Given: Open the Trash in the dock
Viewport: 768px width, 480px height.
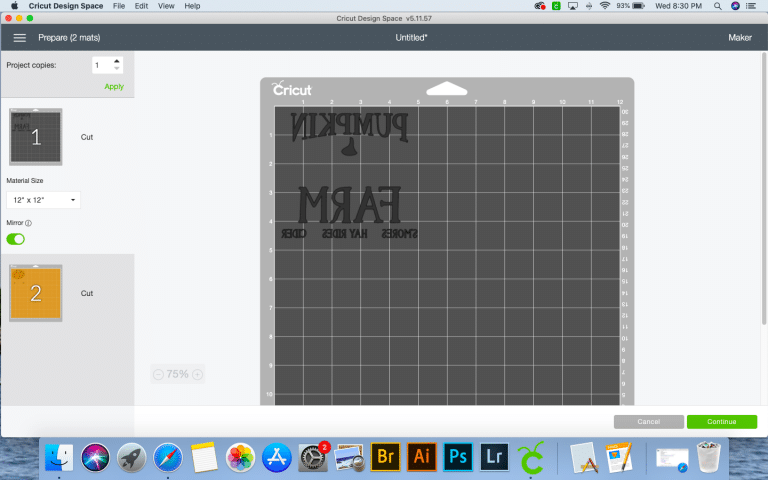Looking at the screenshot, I should tap(708, 456).
